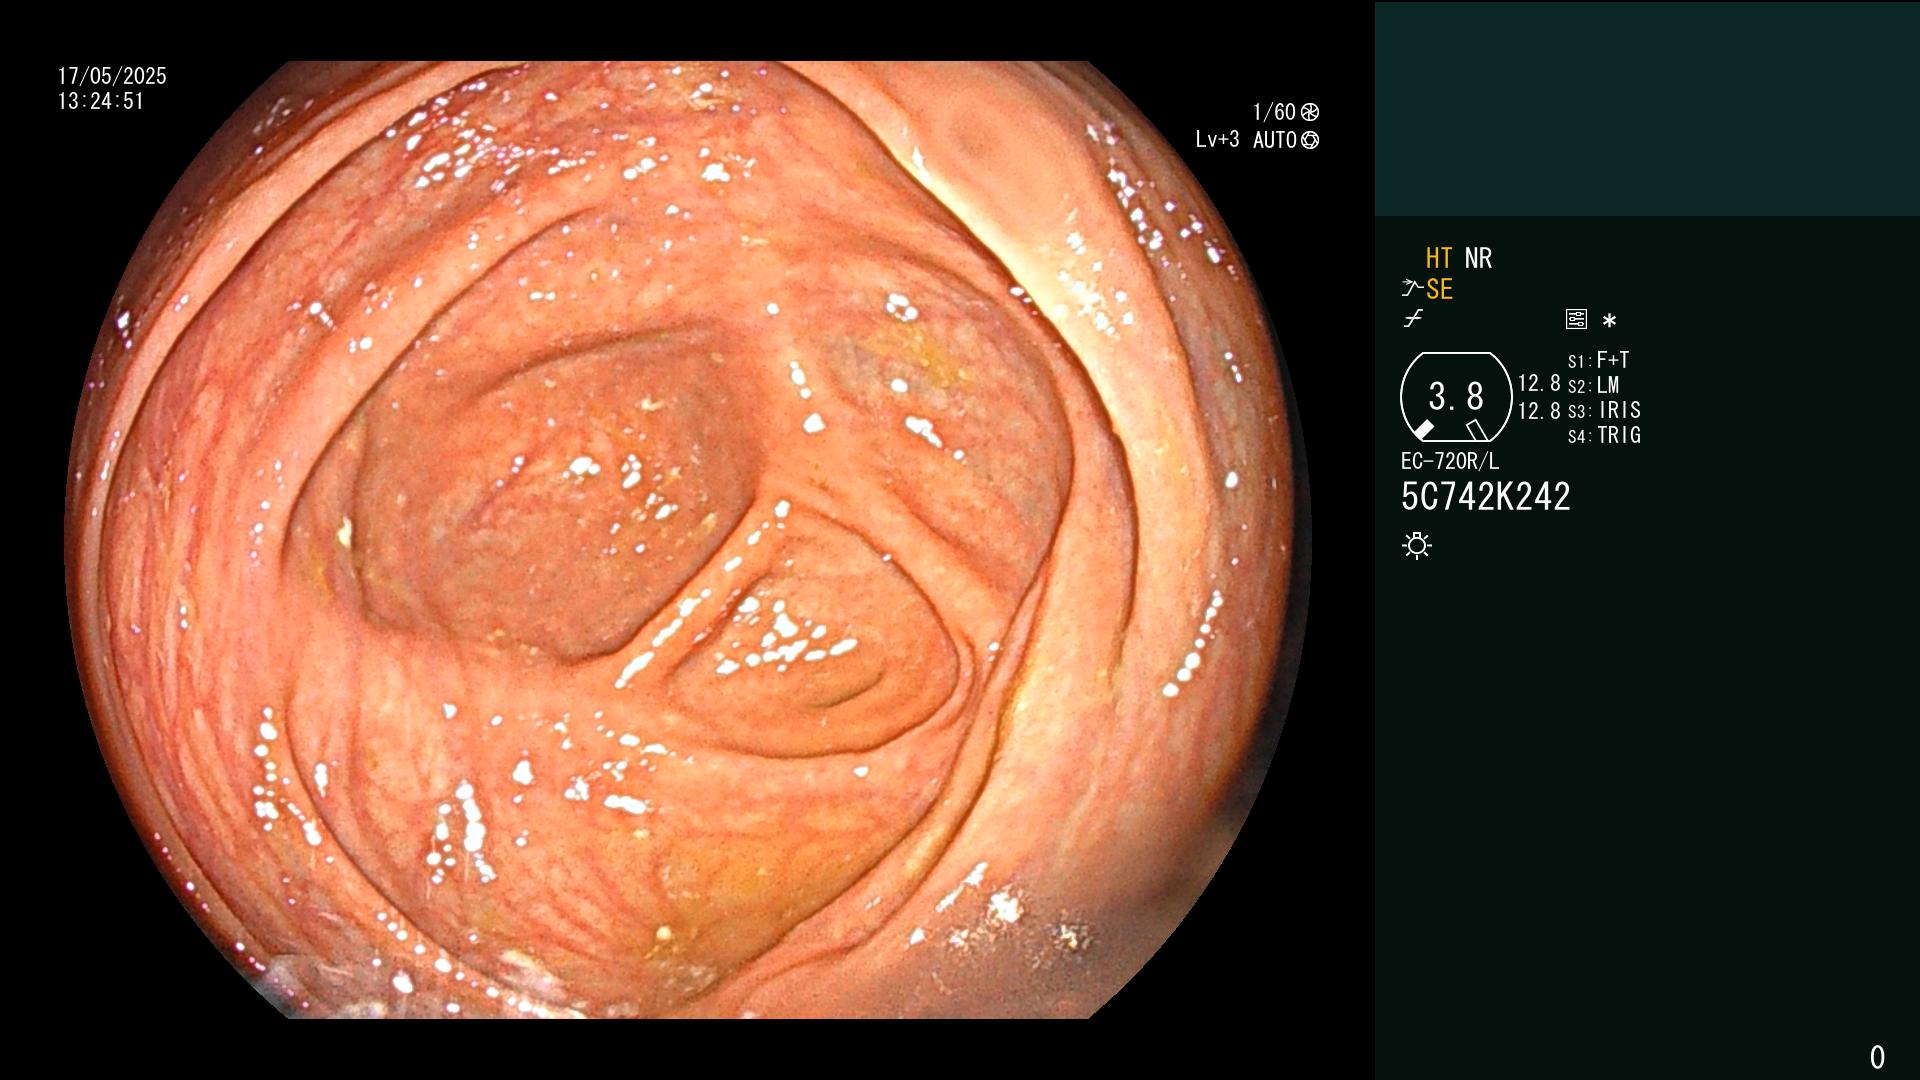
Task: Select the orange SE label
Action: click(x=1439, y=289)
